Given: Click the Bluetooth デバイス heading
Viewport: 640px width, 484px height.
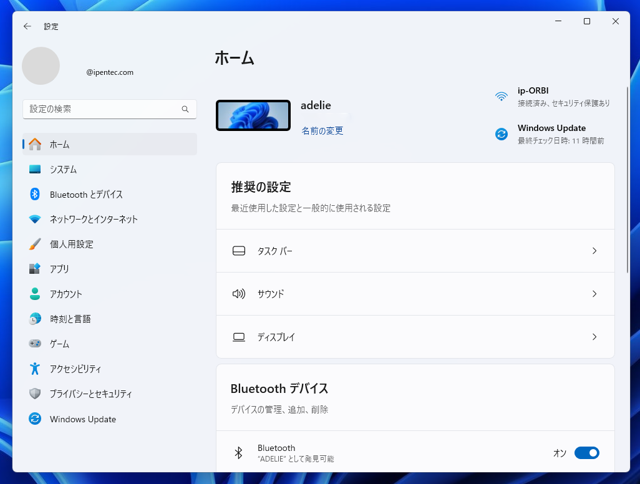Looking at the screenshot, I should pyautogui.click(x=279, y=389).
